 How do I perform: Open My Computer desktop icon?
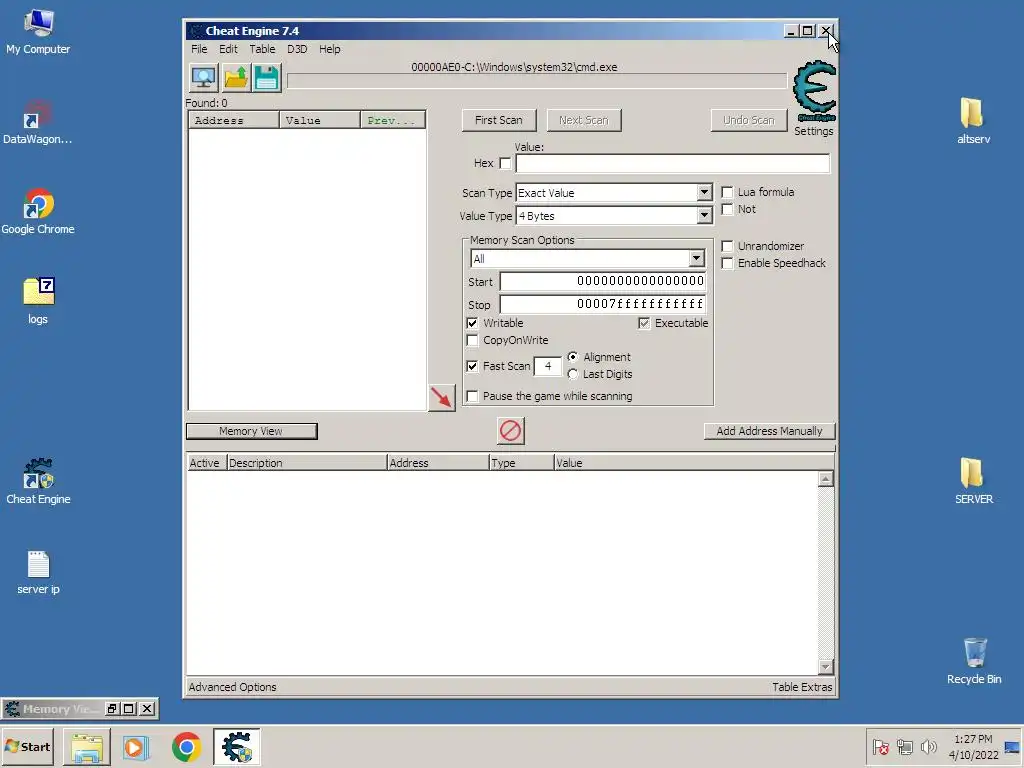click(x=38, y=32)
